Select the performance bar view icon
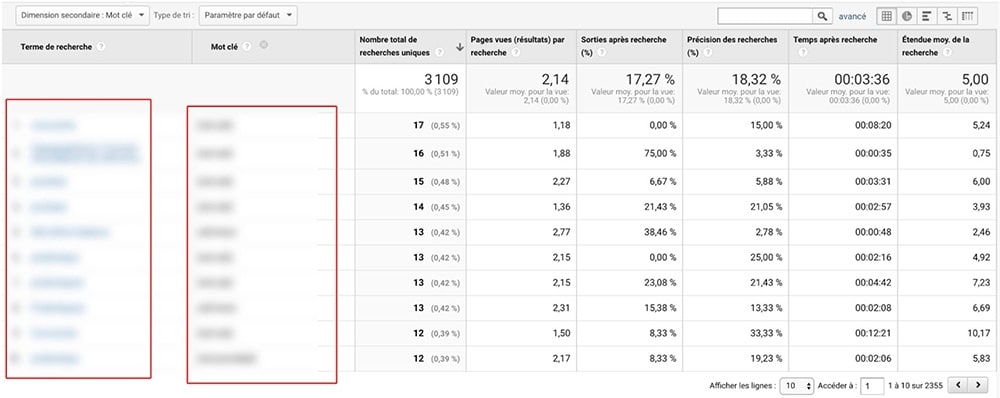This screenshot has height=398, width=1000. pos(927,16)
